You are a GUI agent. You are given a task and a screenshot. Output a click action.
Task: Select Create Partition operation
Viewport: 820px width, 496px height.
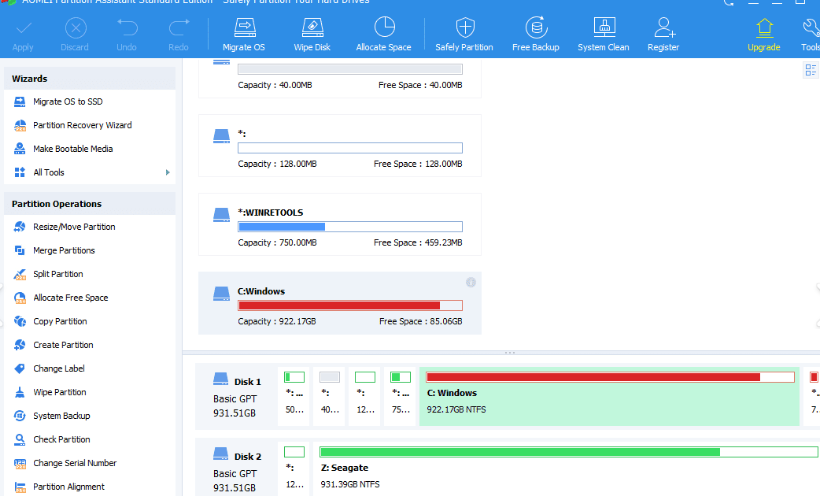[x=63, y=344]
